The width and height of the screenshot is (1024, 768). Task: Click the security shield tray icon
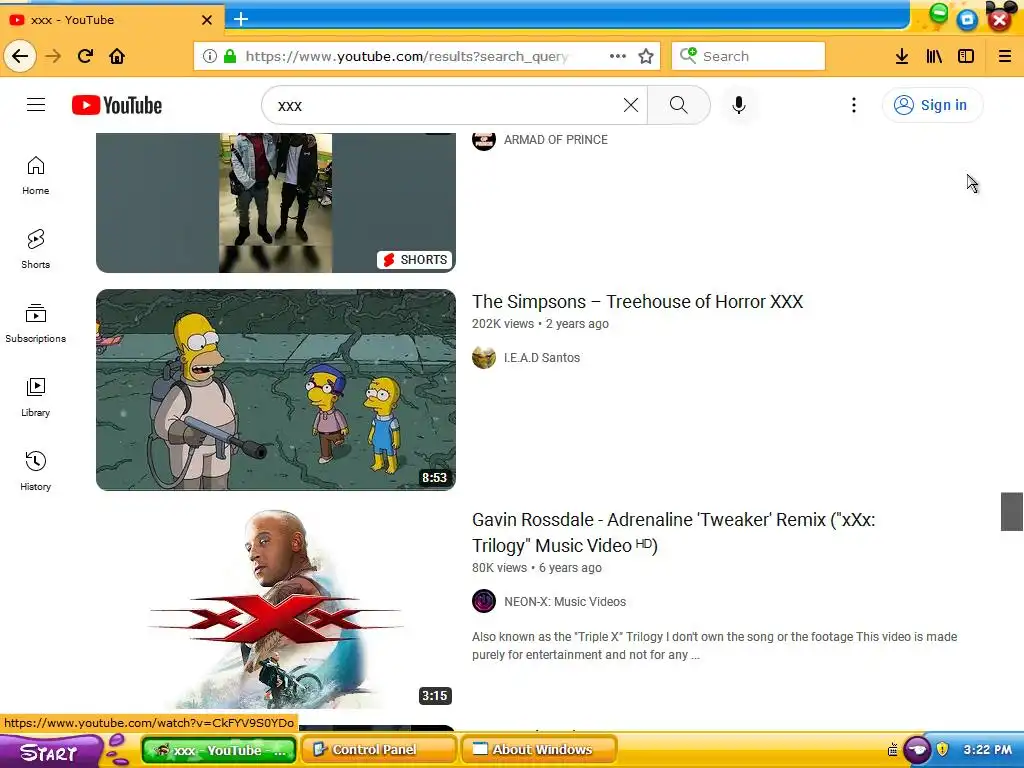(x=942, y=748)
